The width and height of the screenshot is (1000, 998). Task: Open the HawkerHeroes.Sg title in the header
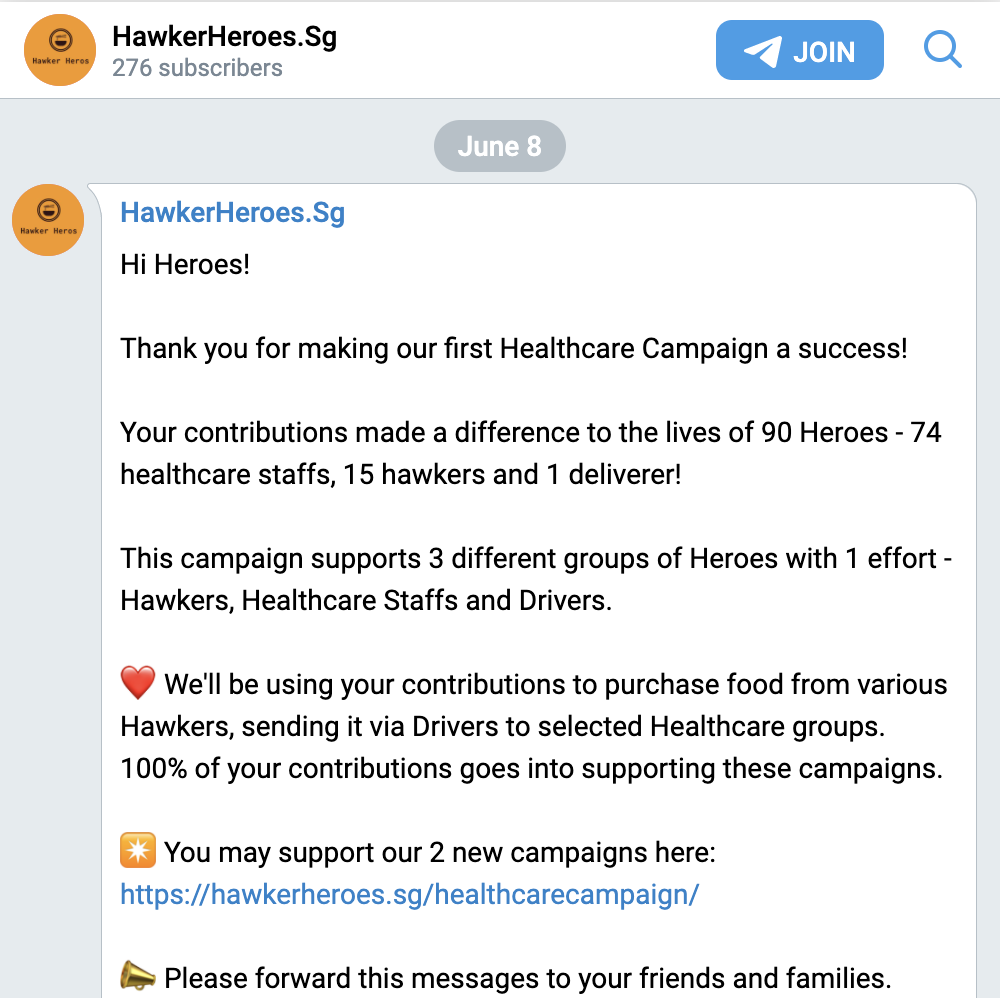coord(224,38)
